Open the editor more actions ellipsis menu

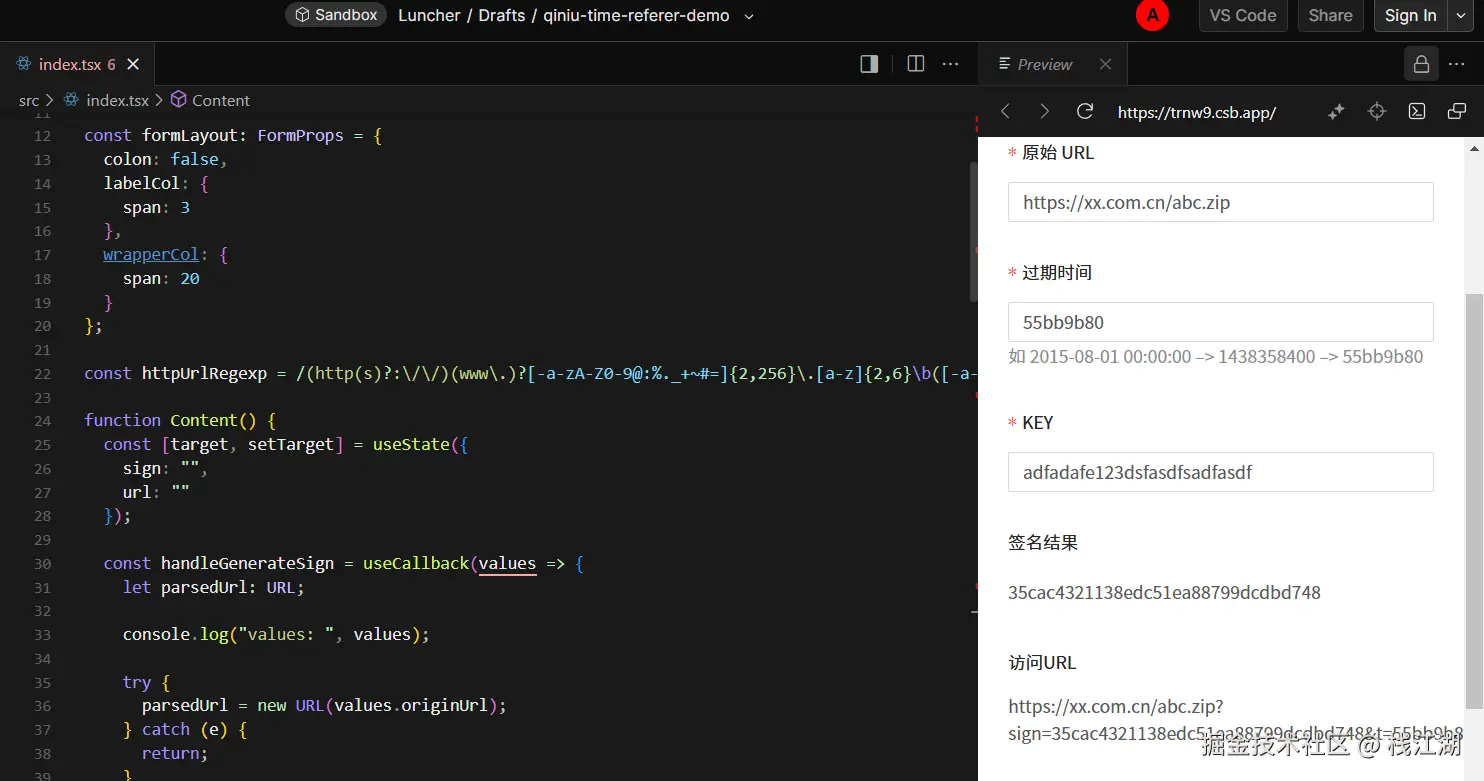(x=951, y=64)
